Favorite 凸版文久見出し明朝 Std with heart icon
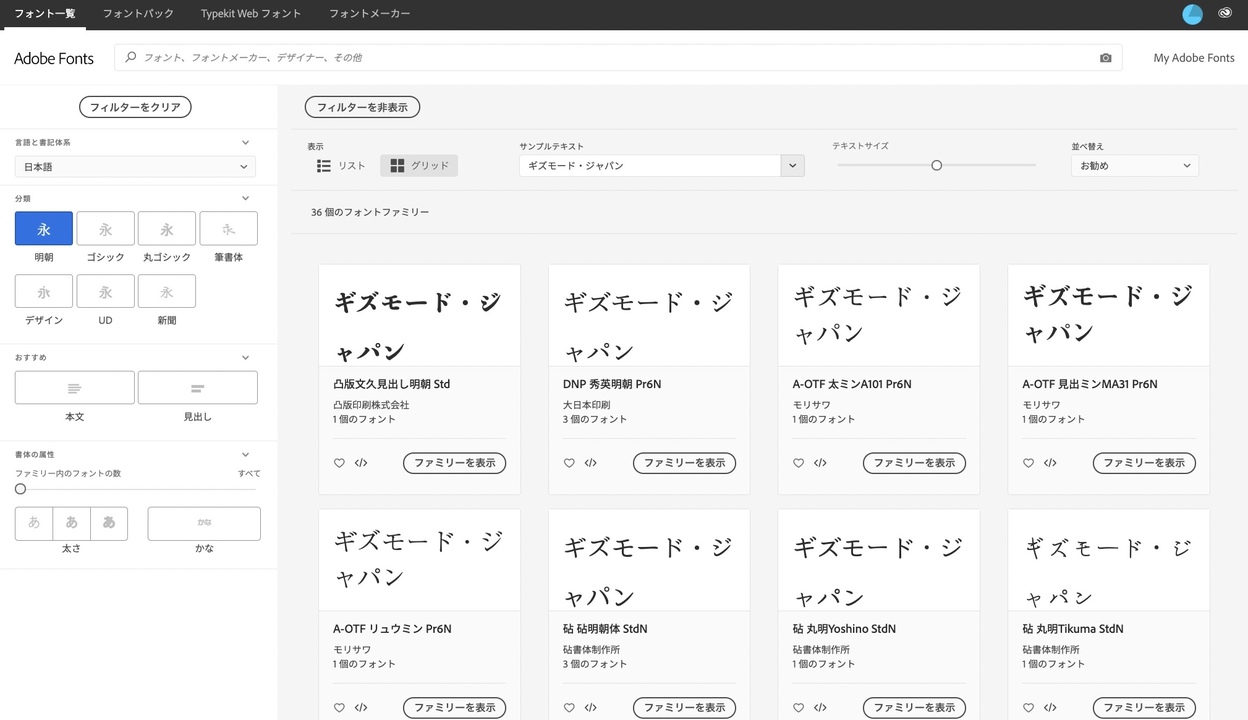 click(339, 463)
